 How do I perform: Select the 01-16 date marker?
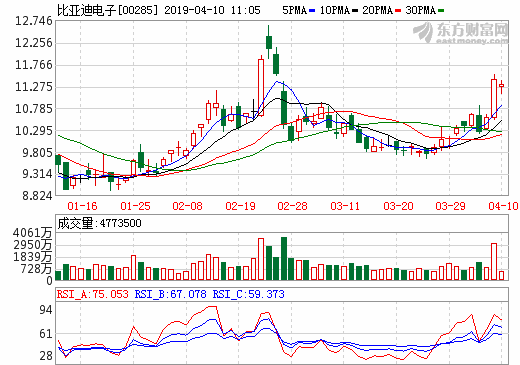[82, 206]
